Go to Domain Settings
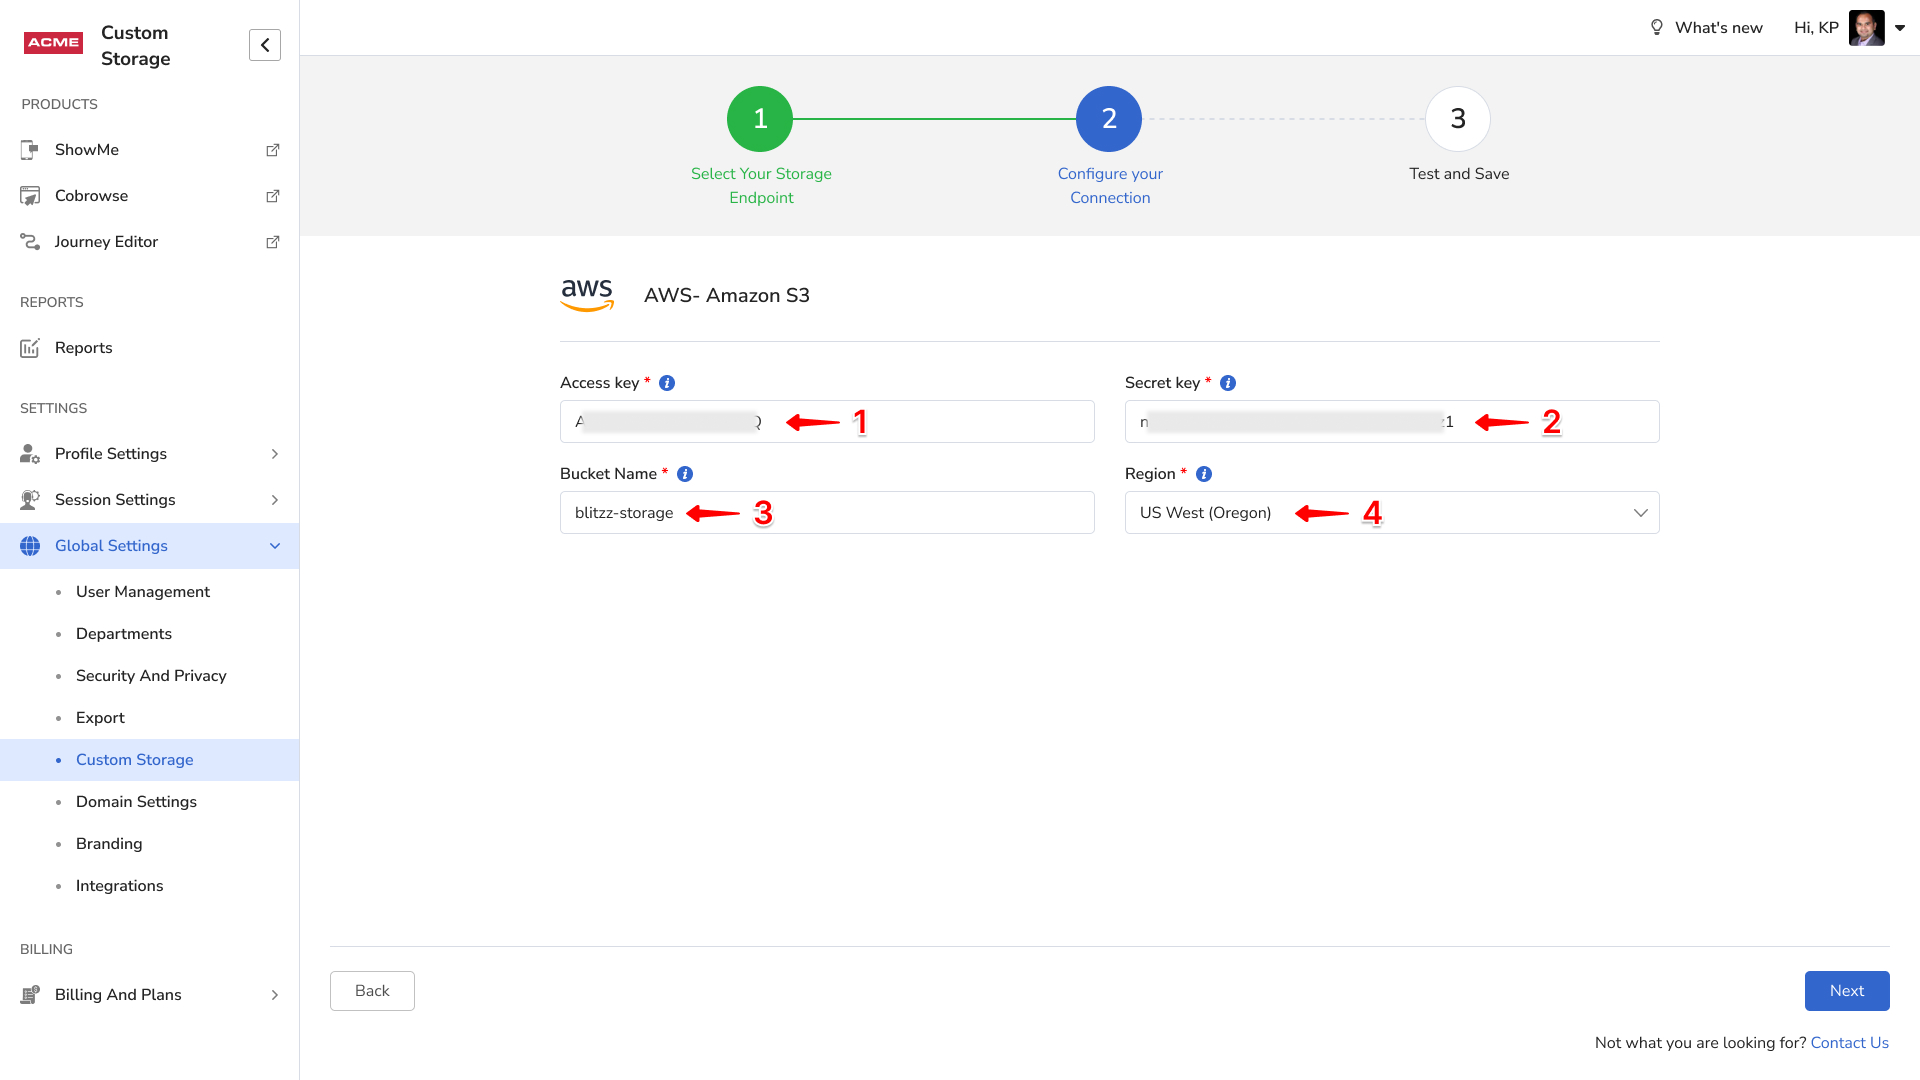 pos(136,802)
